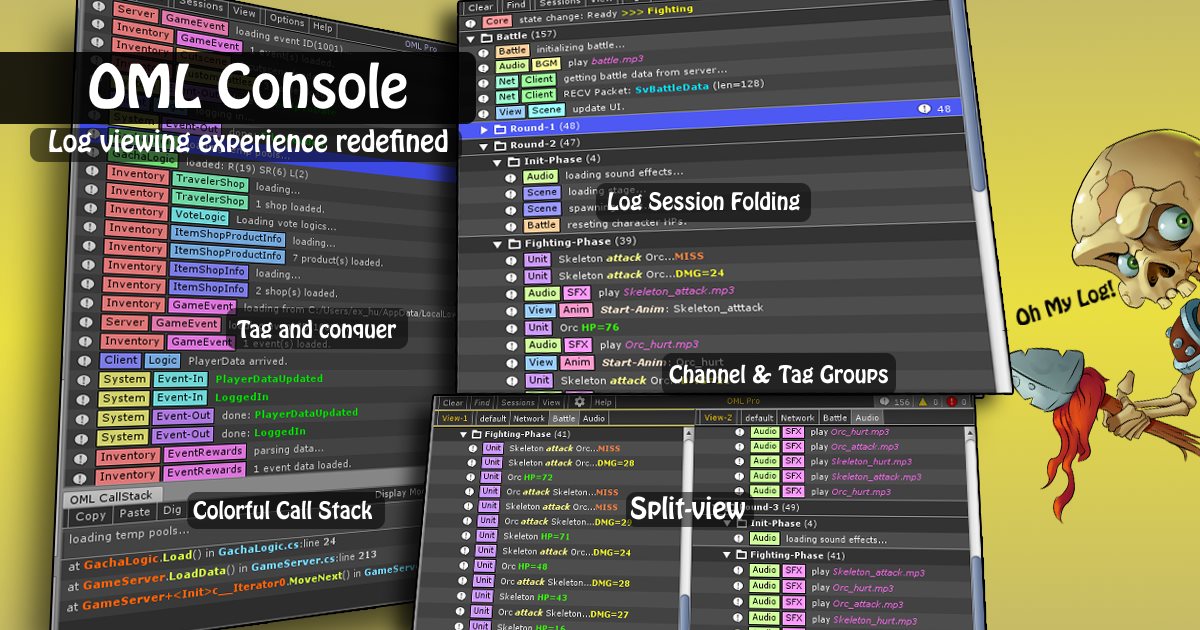Click the Clear button in the top console
1200x630 pixels.
[x=479, y=7]
